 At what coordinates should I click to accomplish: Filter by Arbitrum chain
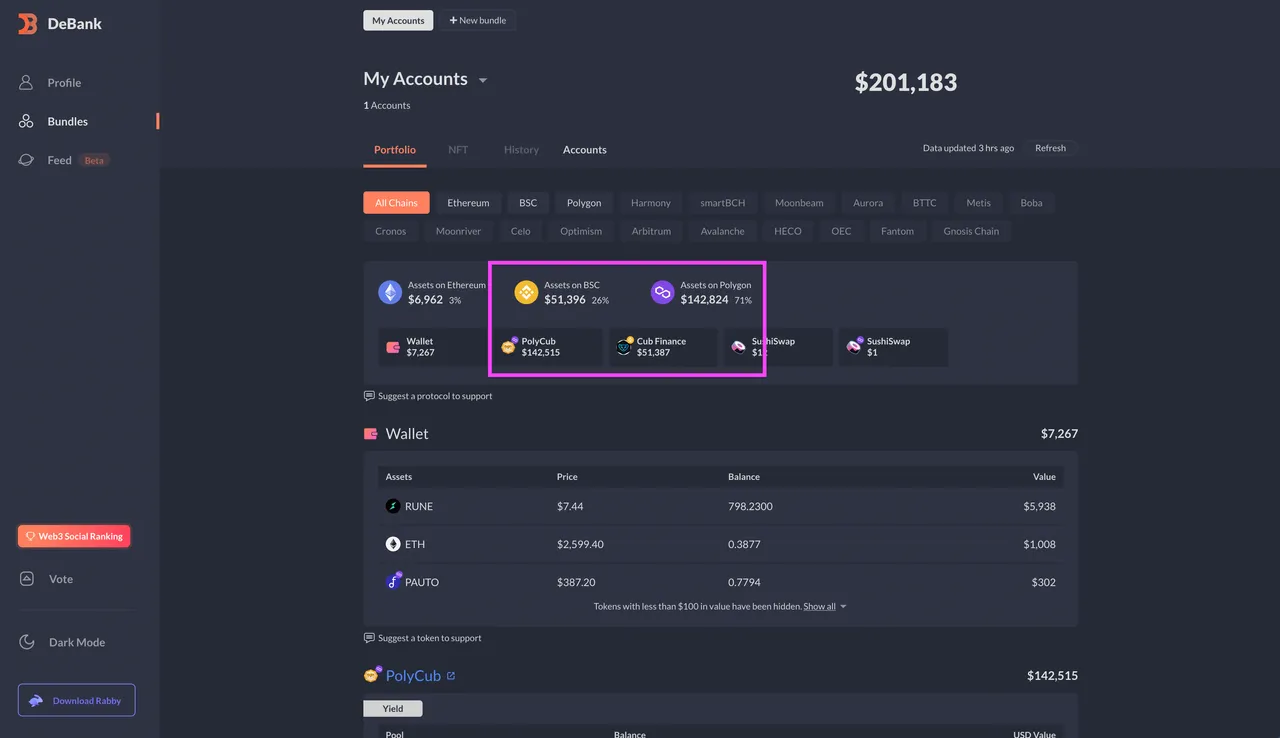651,231
